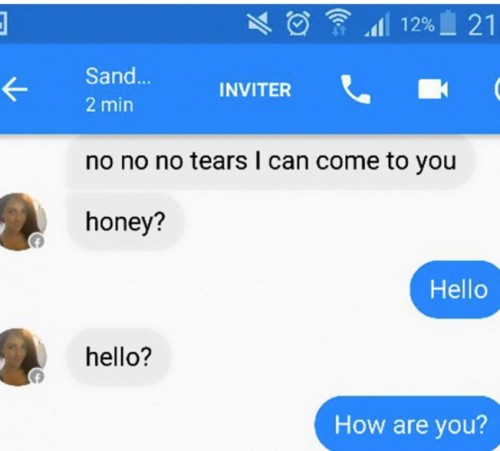Open the contact name Sand... in the header
Image resolution: width=500 pixels, height=451 pixels.
point(118,76)
